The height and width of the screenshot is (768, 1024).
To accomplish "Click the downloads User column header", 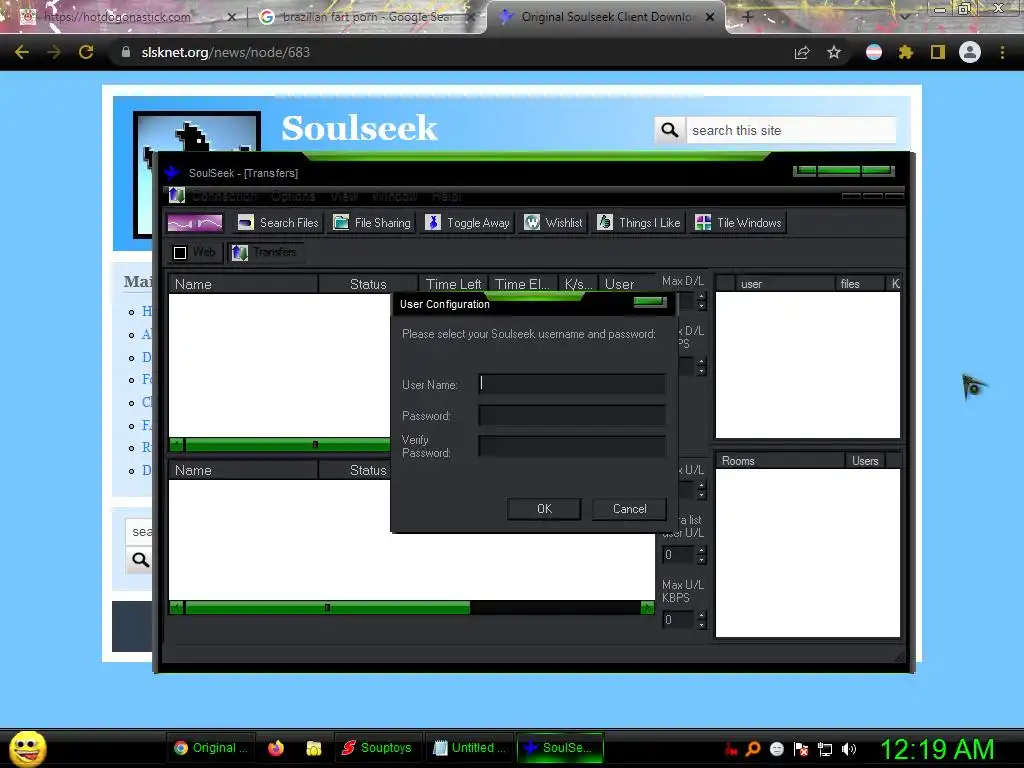I will 626,284.
